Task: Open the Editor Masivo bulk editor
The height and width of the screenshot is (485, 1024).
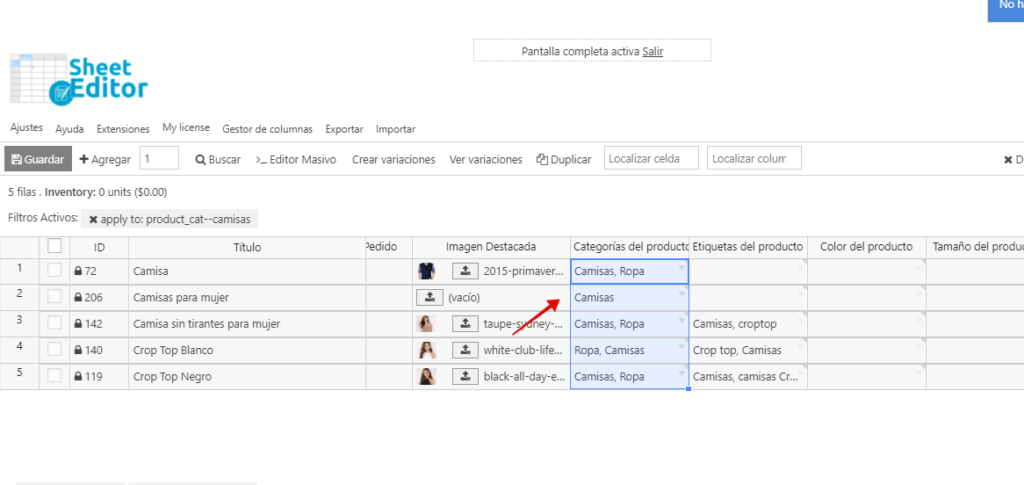Action: [x=296, y=159]
